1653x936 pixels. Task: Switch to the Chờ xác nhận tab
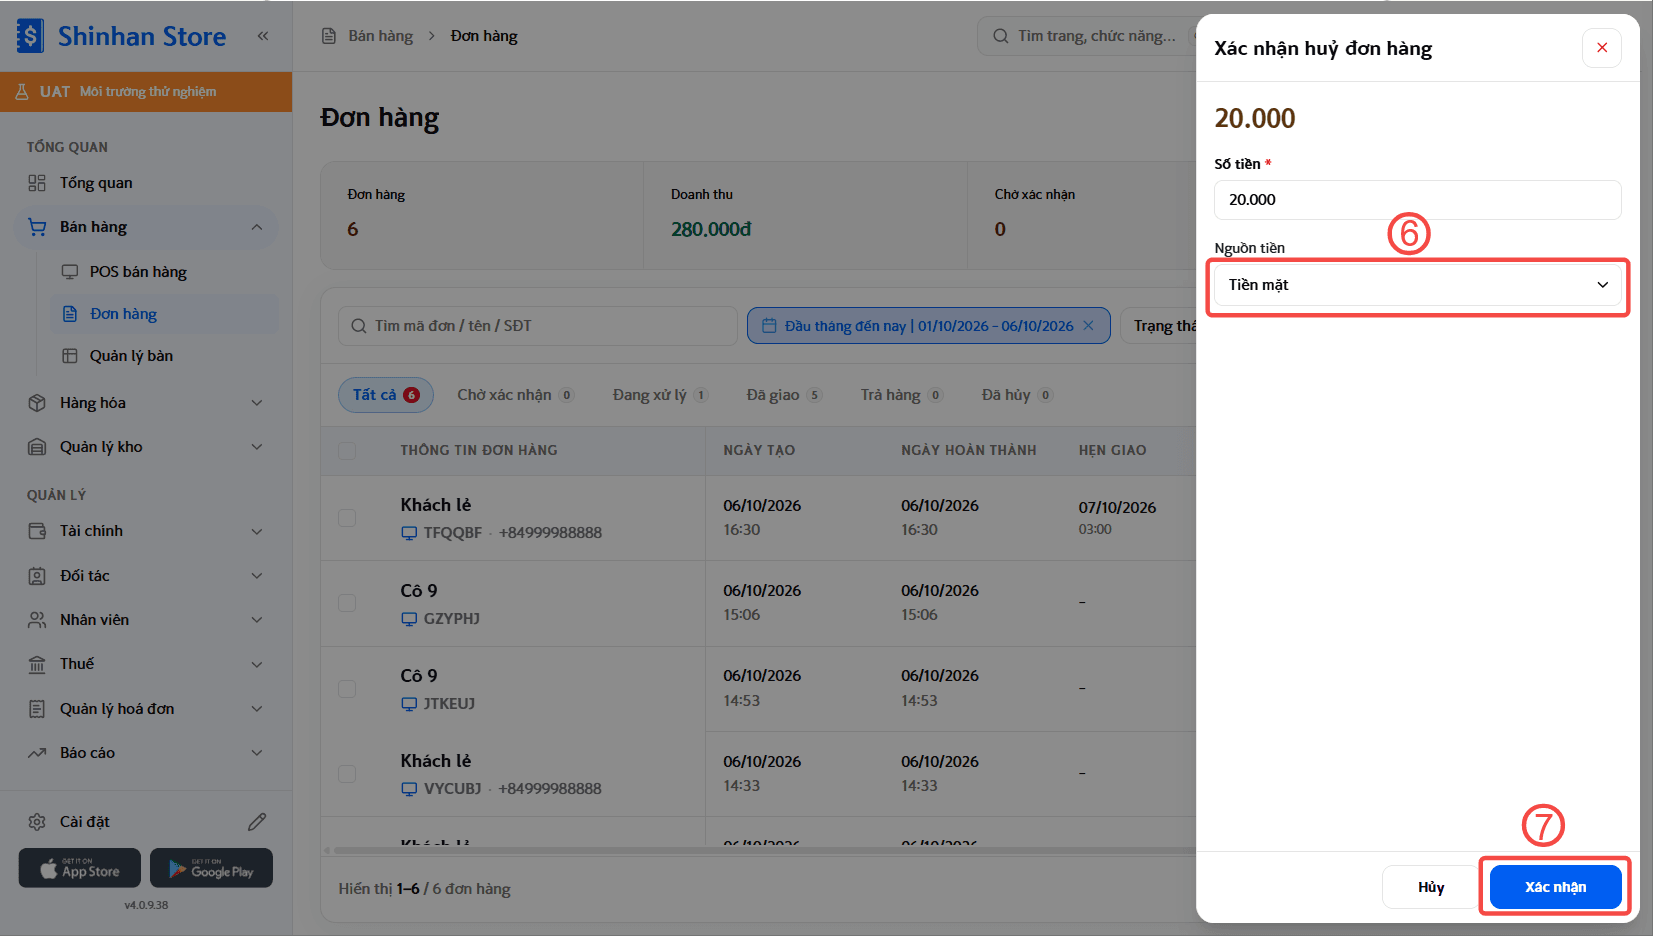click(x=515, y=395)
